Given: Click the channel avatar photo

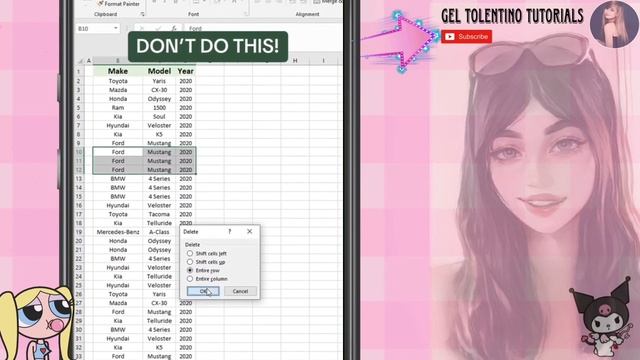Looking at the screenshot, I should point(614,24).
